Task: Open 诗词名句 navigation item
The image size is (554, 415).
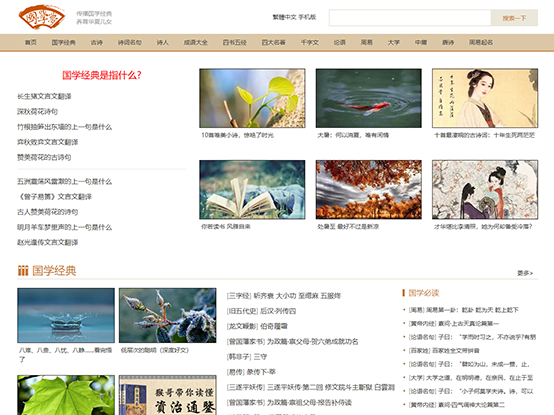Action: coord(130,42)
